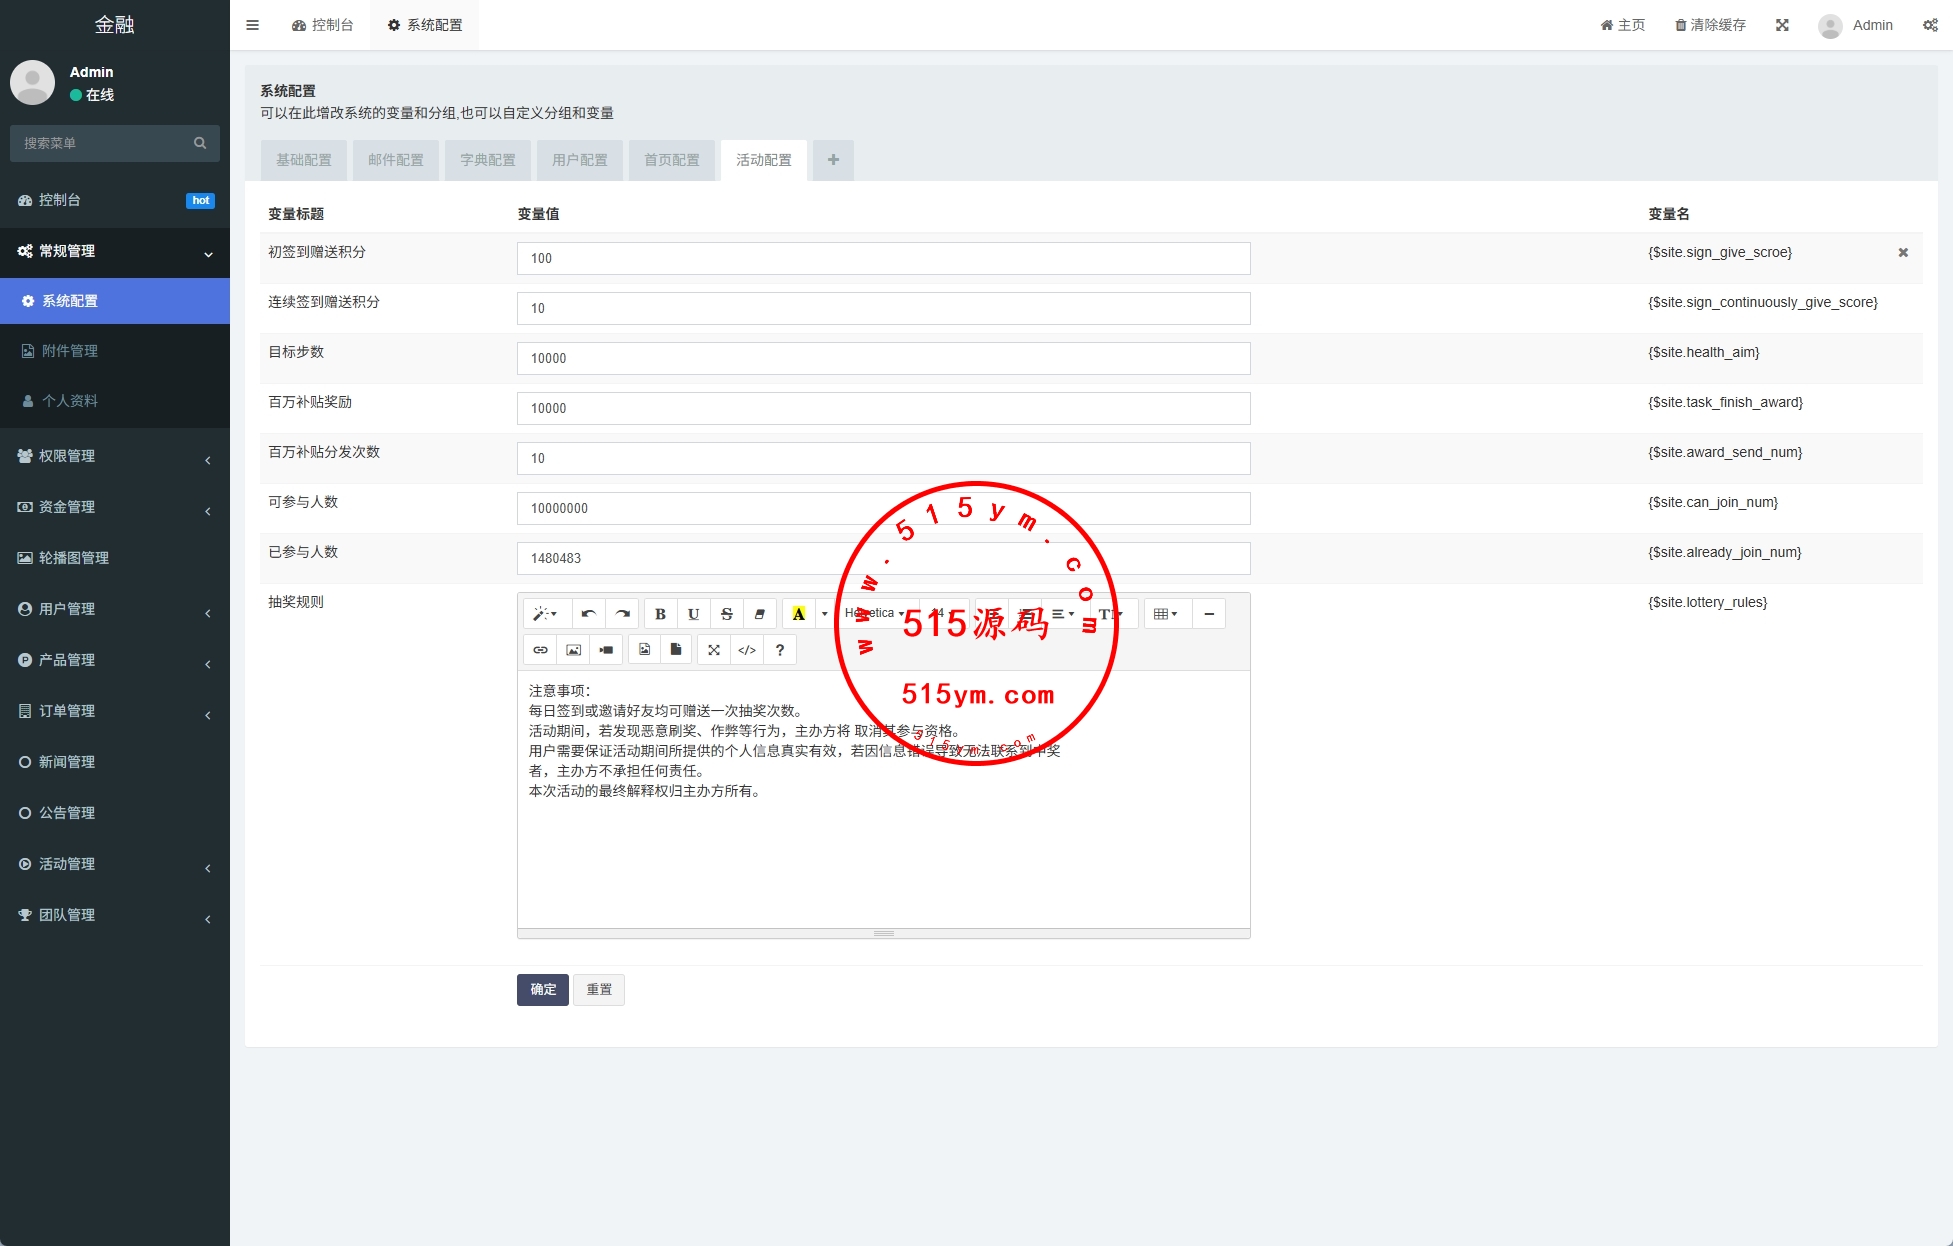
Task: Insert a horizontal rule line
Action: tap(1209, 614)
